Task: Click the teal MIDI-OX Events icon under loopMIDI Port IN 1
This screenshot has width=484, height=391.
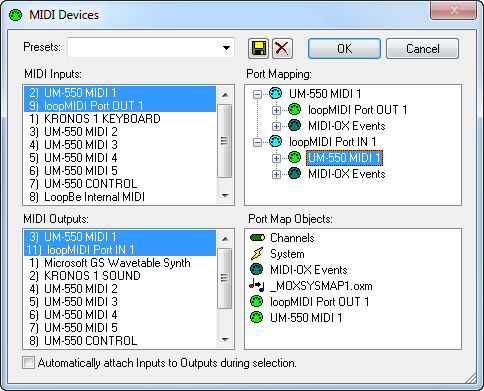Action: (294, 174)
